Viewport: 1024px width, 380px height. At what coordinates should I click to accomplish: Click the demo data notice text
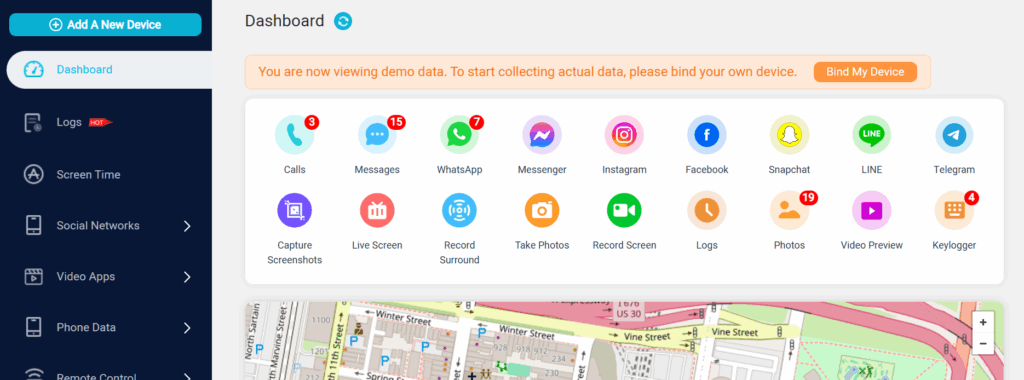point(528,72)
